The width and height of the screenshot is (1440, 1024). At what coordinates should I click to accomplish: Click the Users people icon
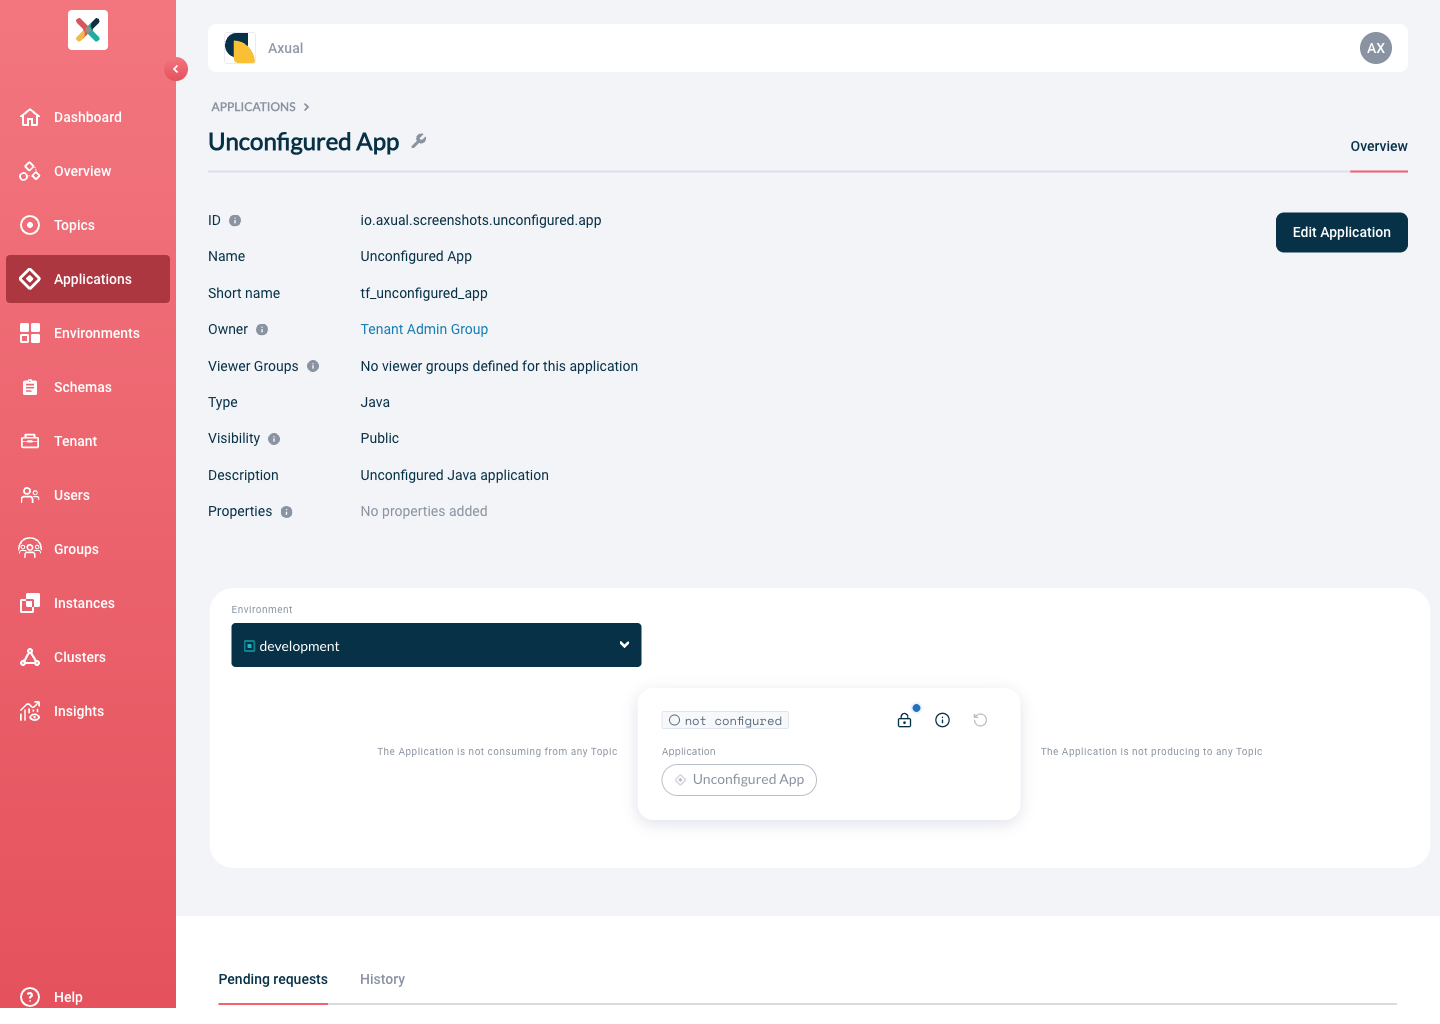pos(30,495)
